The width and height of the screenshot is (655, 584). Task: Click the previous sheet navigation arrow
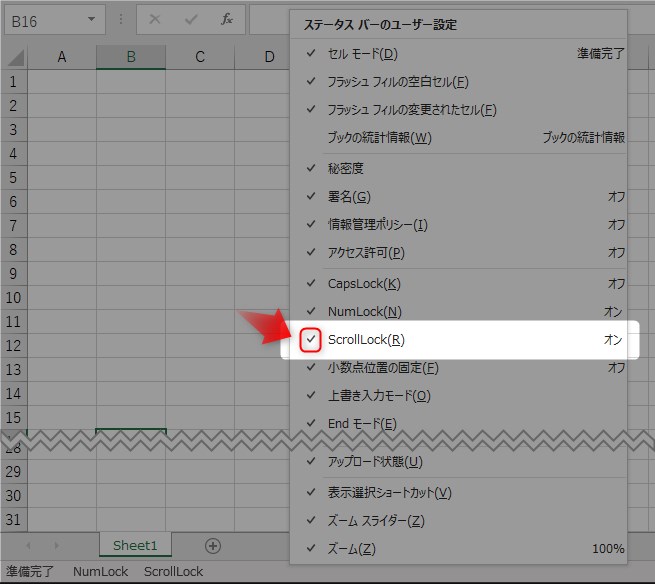point(28,545)
